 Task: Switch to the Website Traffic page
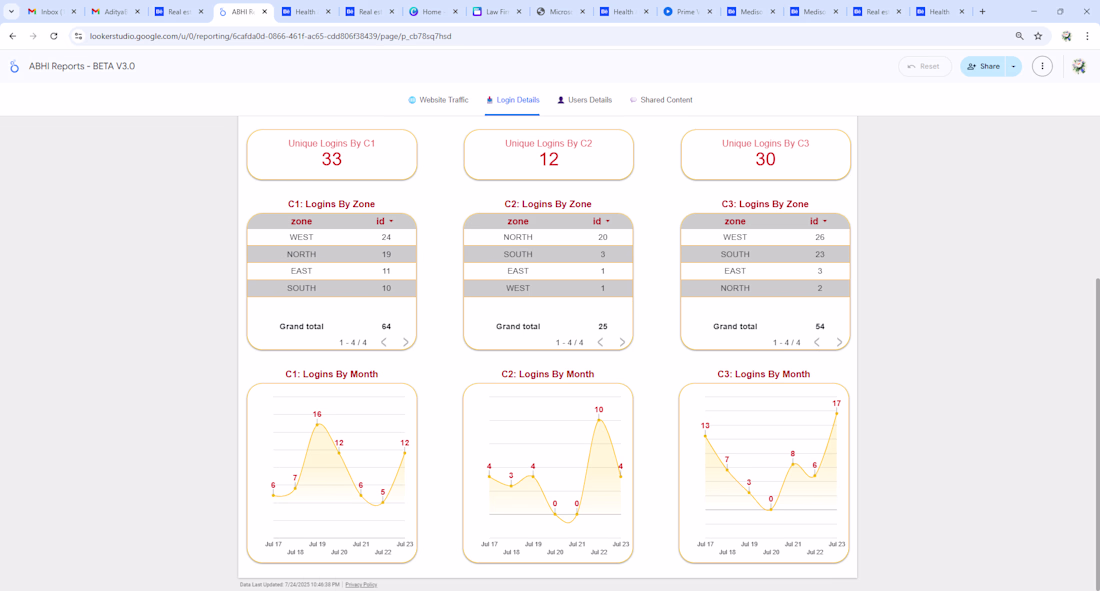point(438,100)
